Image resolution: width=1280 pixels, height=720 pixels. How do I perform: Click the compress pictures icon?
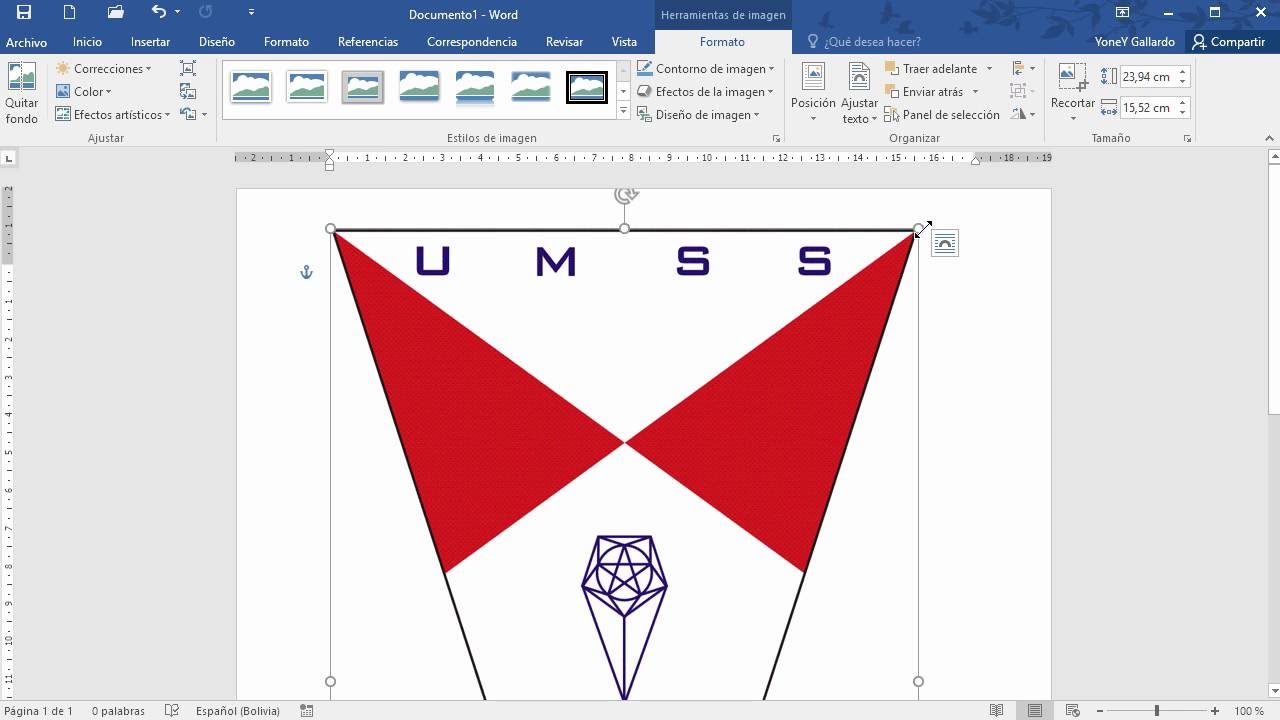coord(188,68)
